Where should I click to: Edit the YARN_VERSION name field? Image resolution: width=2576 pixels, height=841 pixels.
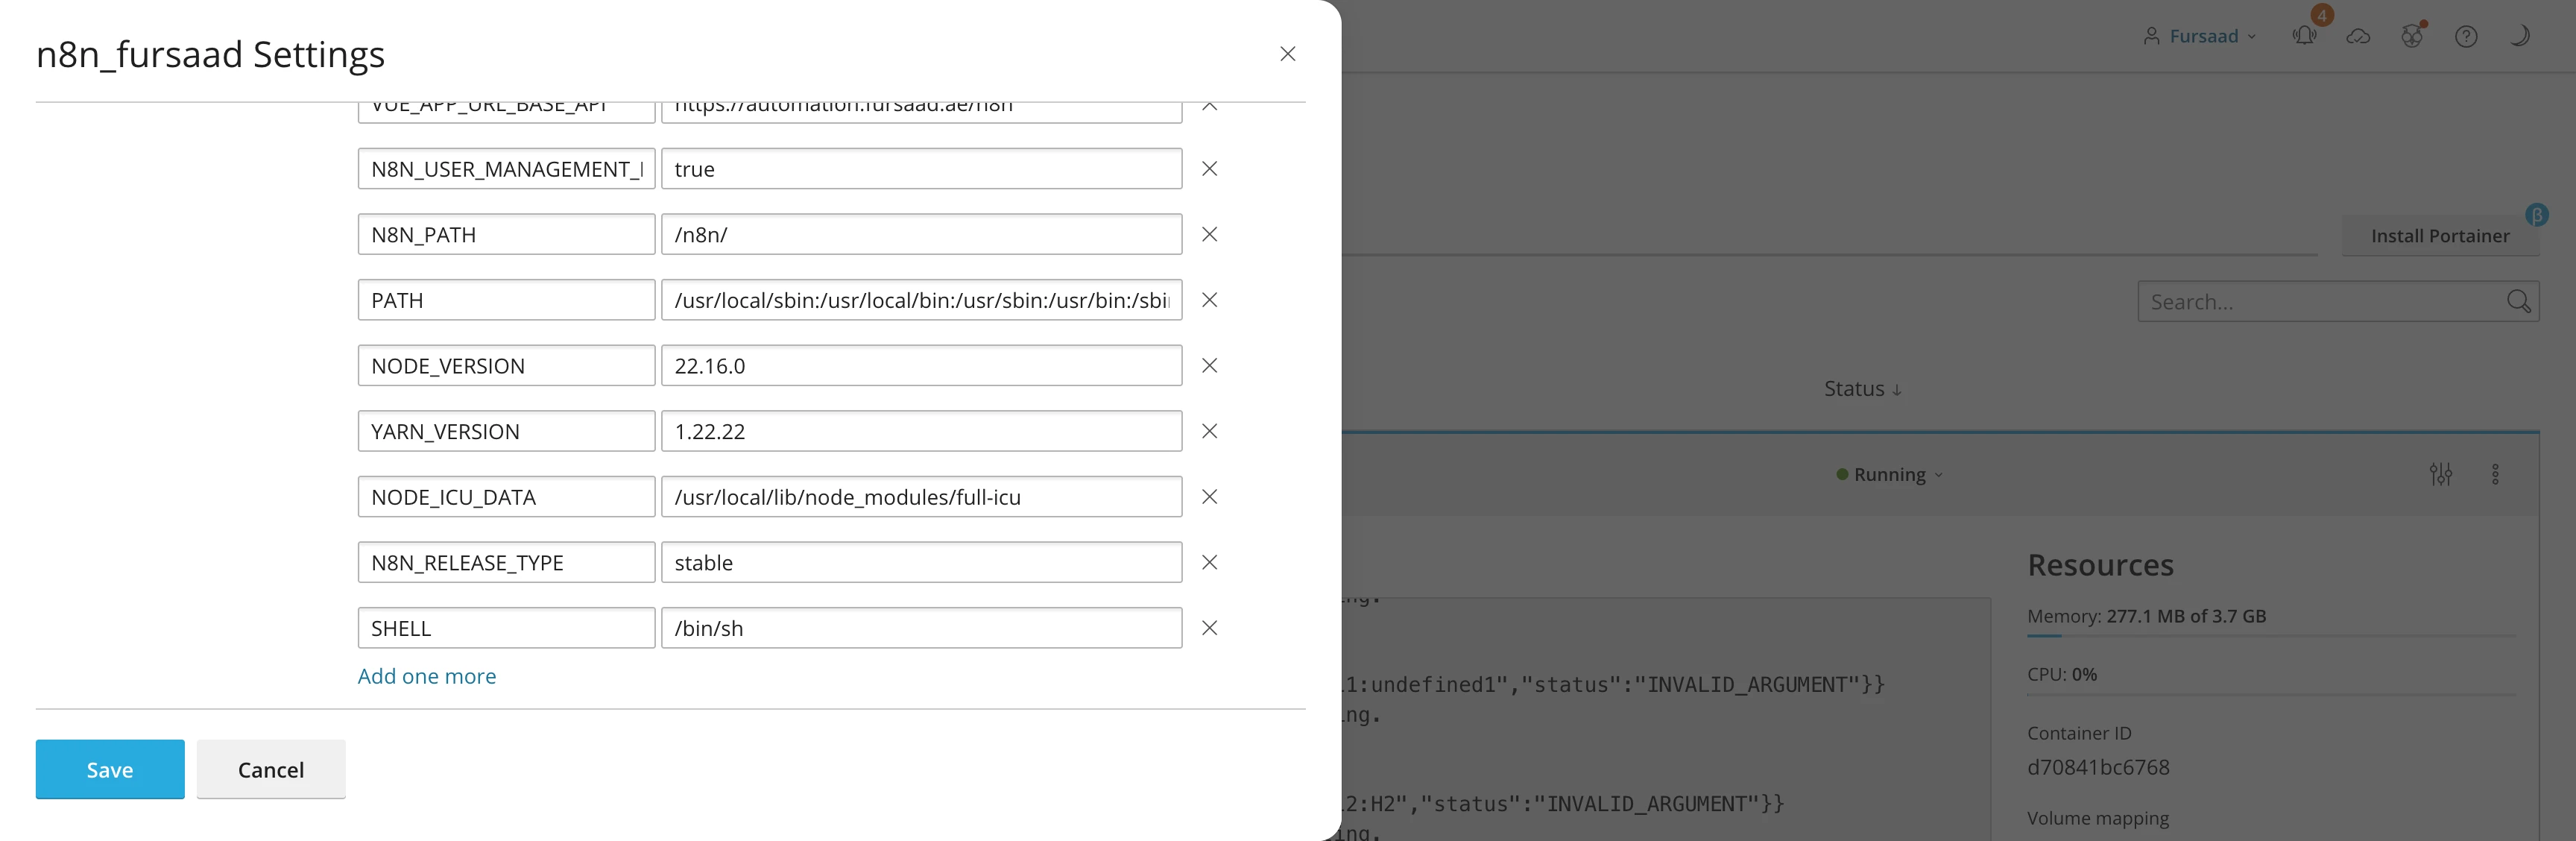click(x=506, y=431)
